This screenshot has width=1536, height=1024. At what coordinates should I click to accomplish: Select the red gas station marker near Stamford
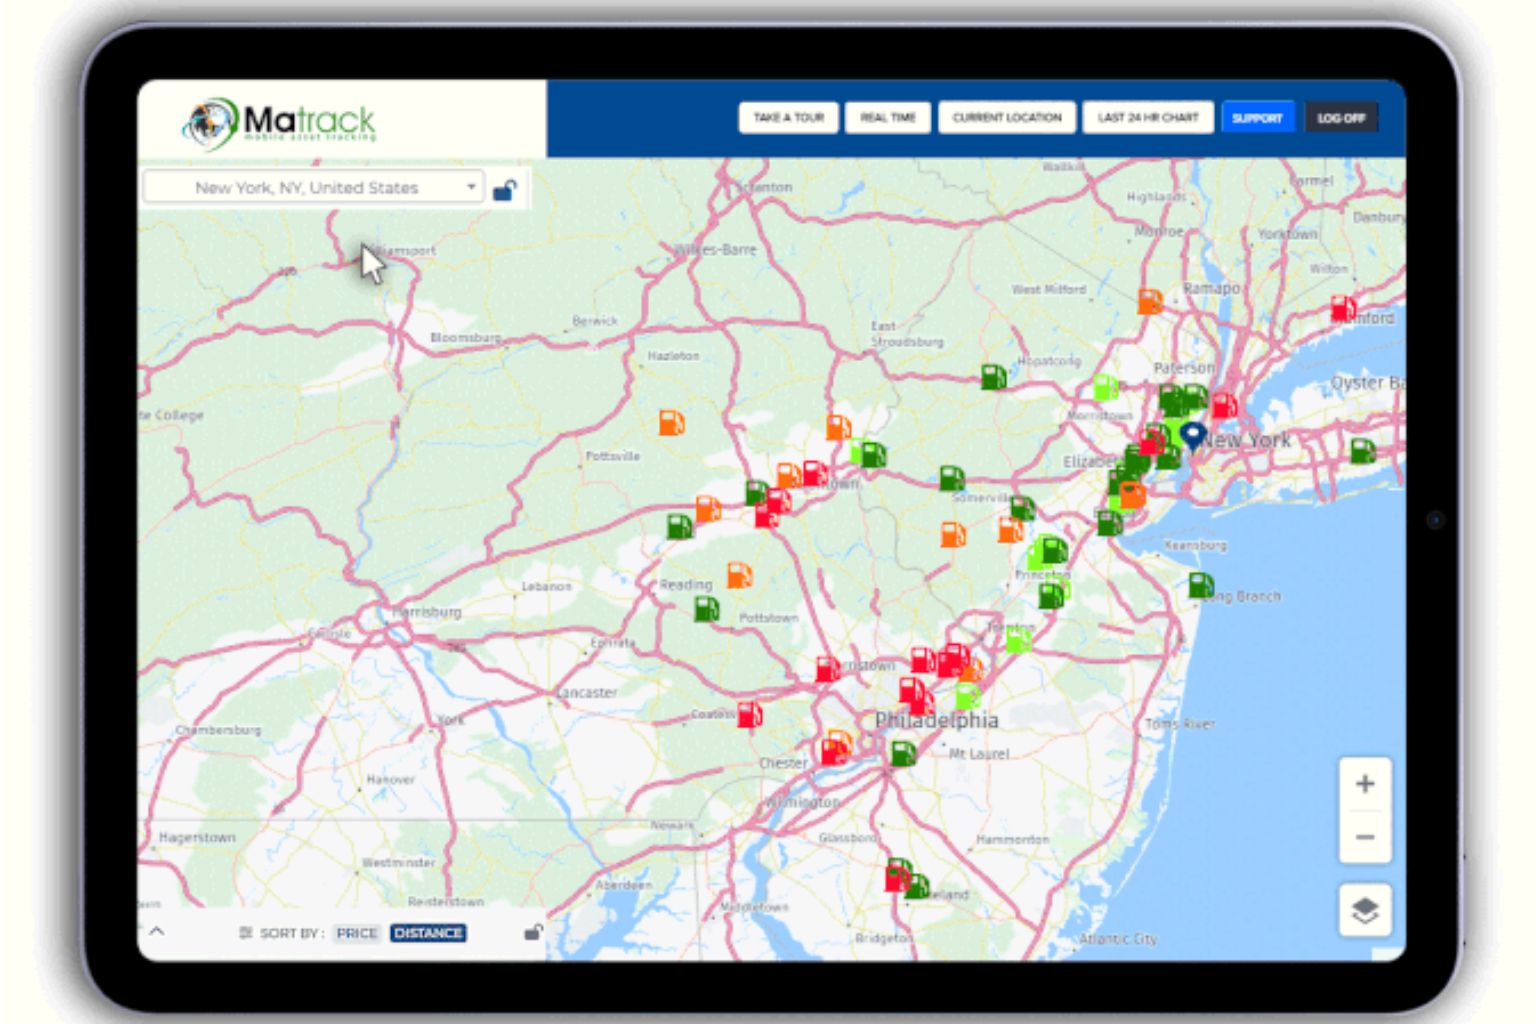1342,309
